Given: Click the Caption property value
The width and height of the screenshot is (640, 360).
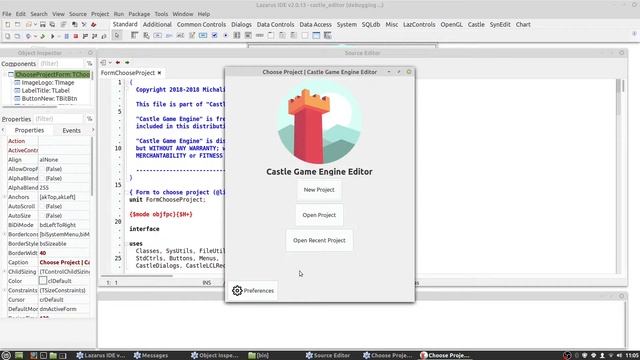Looking at the screenshot, I should coord(64,262).
